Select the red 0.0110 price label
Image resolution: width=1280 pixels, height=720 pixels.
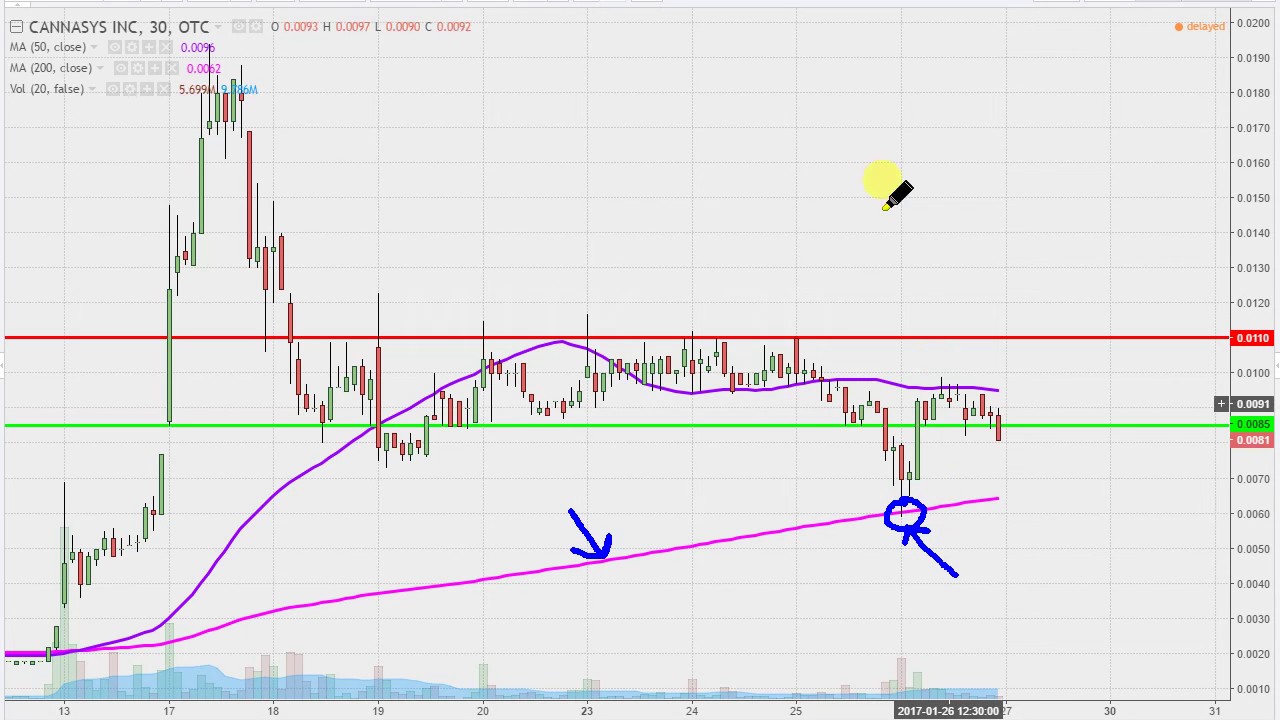(x=1252, y=338)
